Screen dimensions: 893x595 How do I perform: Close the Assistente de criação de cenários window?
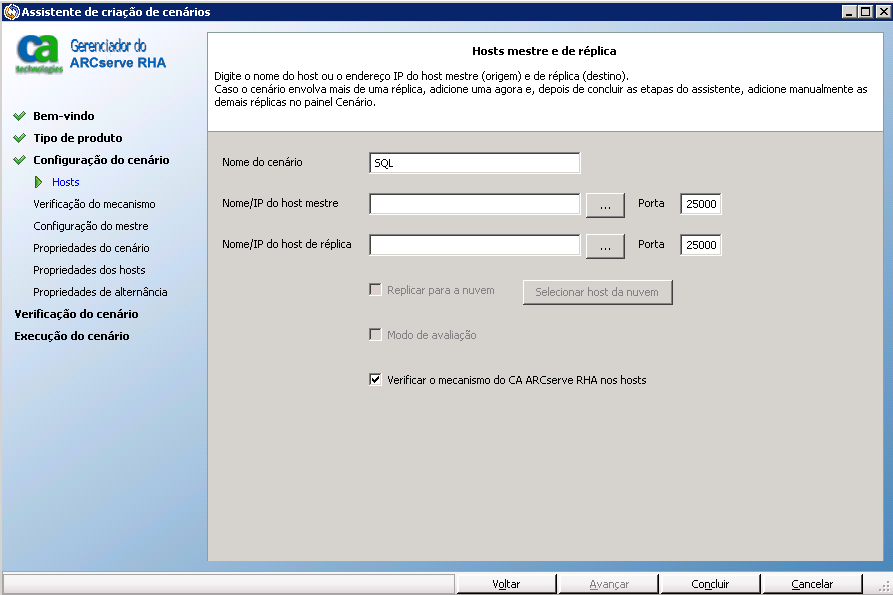[882, 11]
